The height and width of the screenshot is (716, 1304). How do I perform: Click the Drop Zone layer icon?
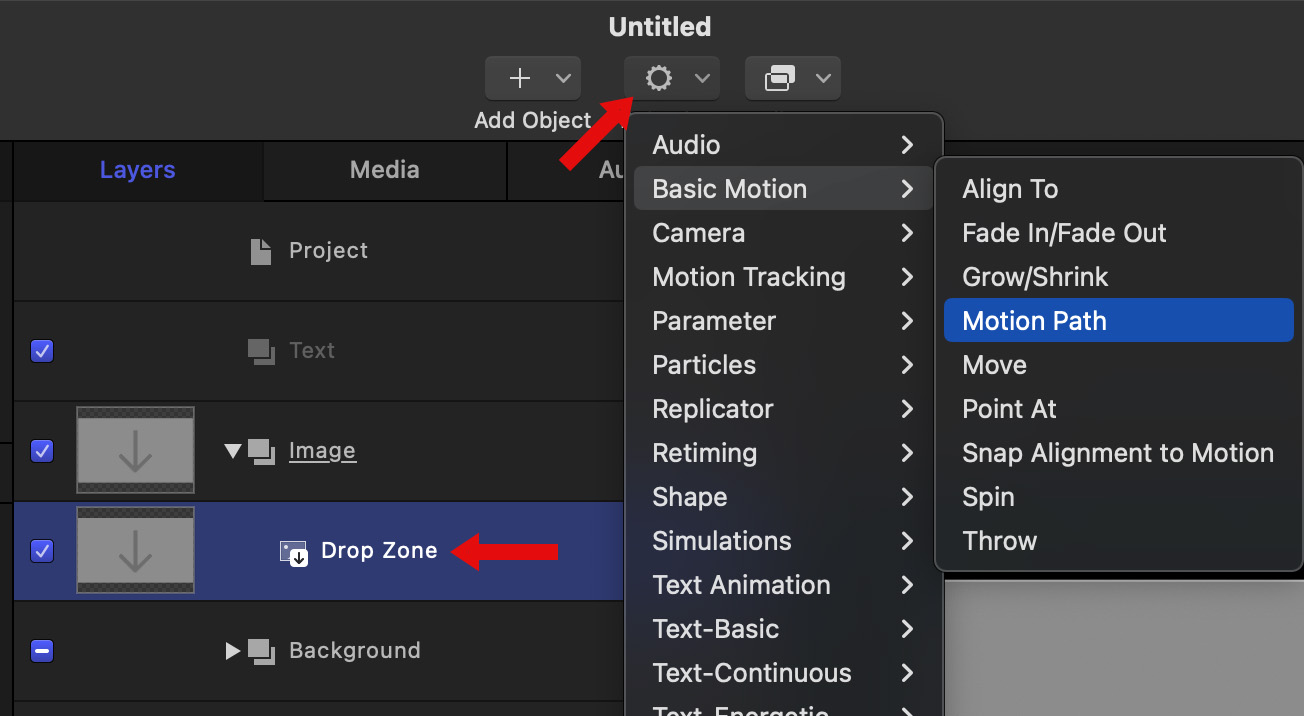click(x=293, y=551)
